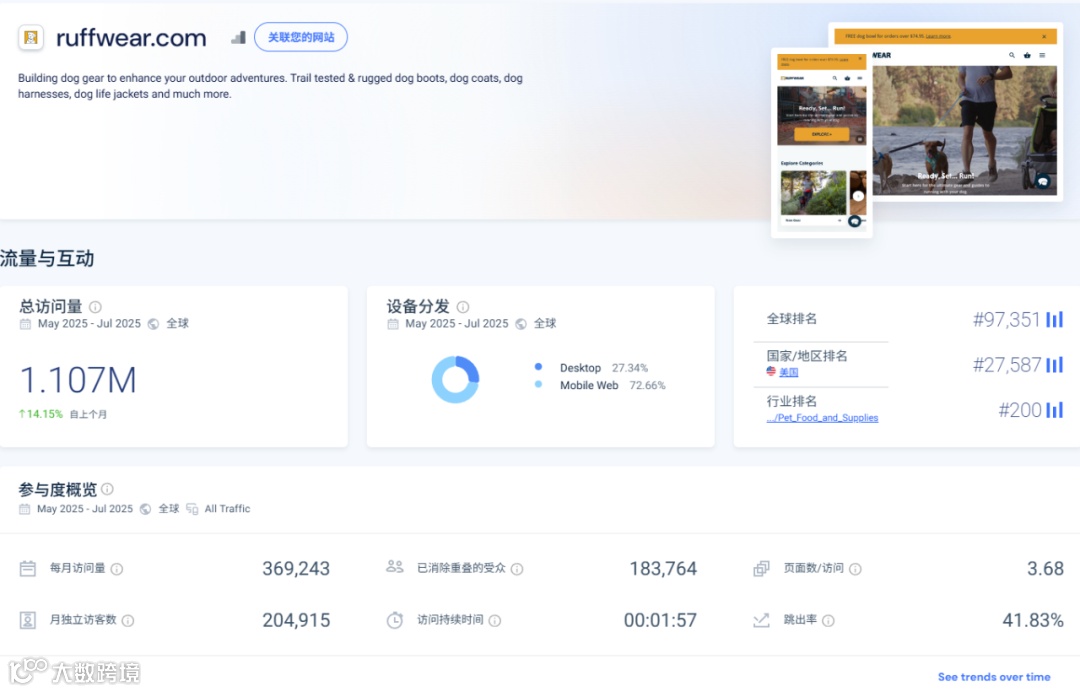Open the desktop site preview thumbnail
Screen dimensions: 1080x692
pos(964,112)
